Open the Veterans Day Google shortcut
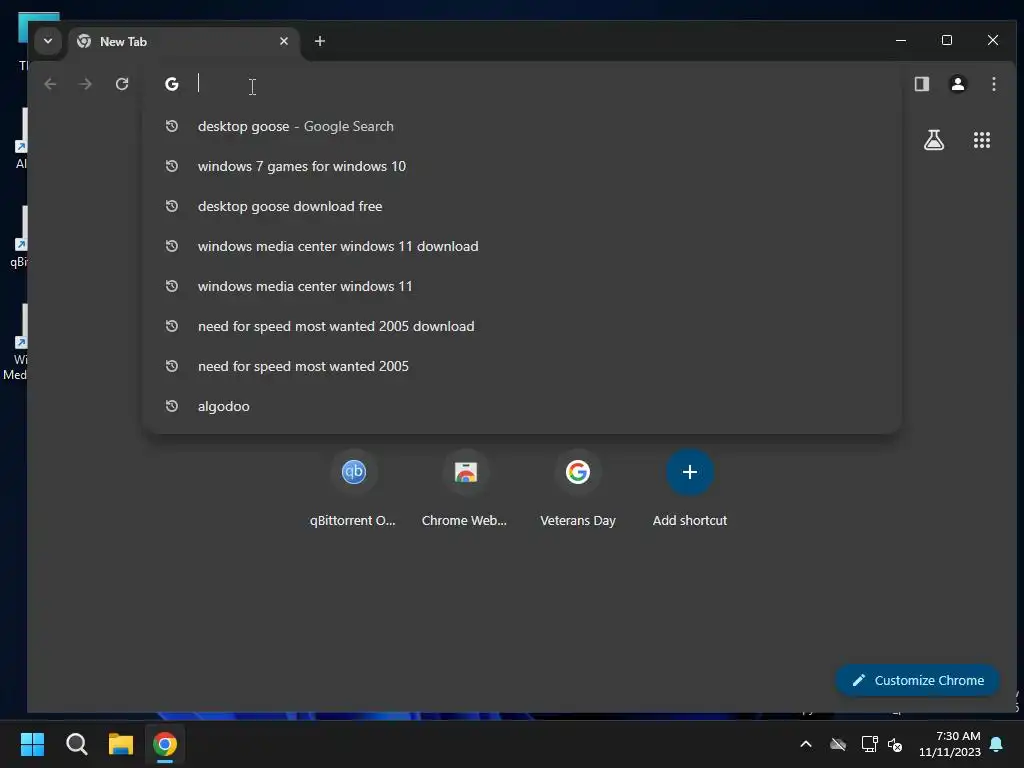The height and width of the screenshot is (768, 1024). click(x=578, y=488)
